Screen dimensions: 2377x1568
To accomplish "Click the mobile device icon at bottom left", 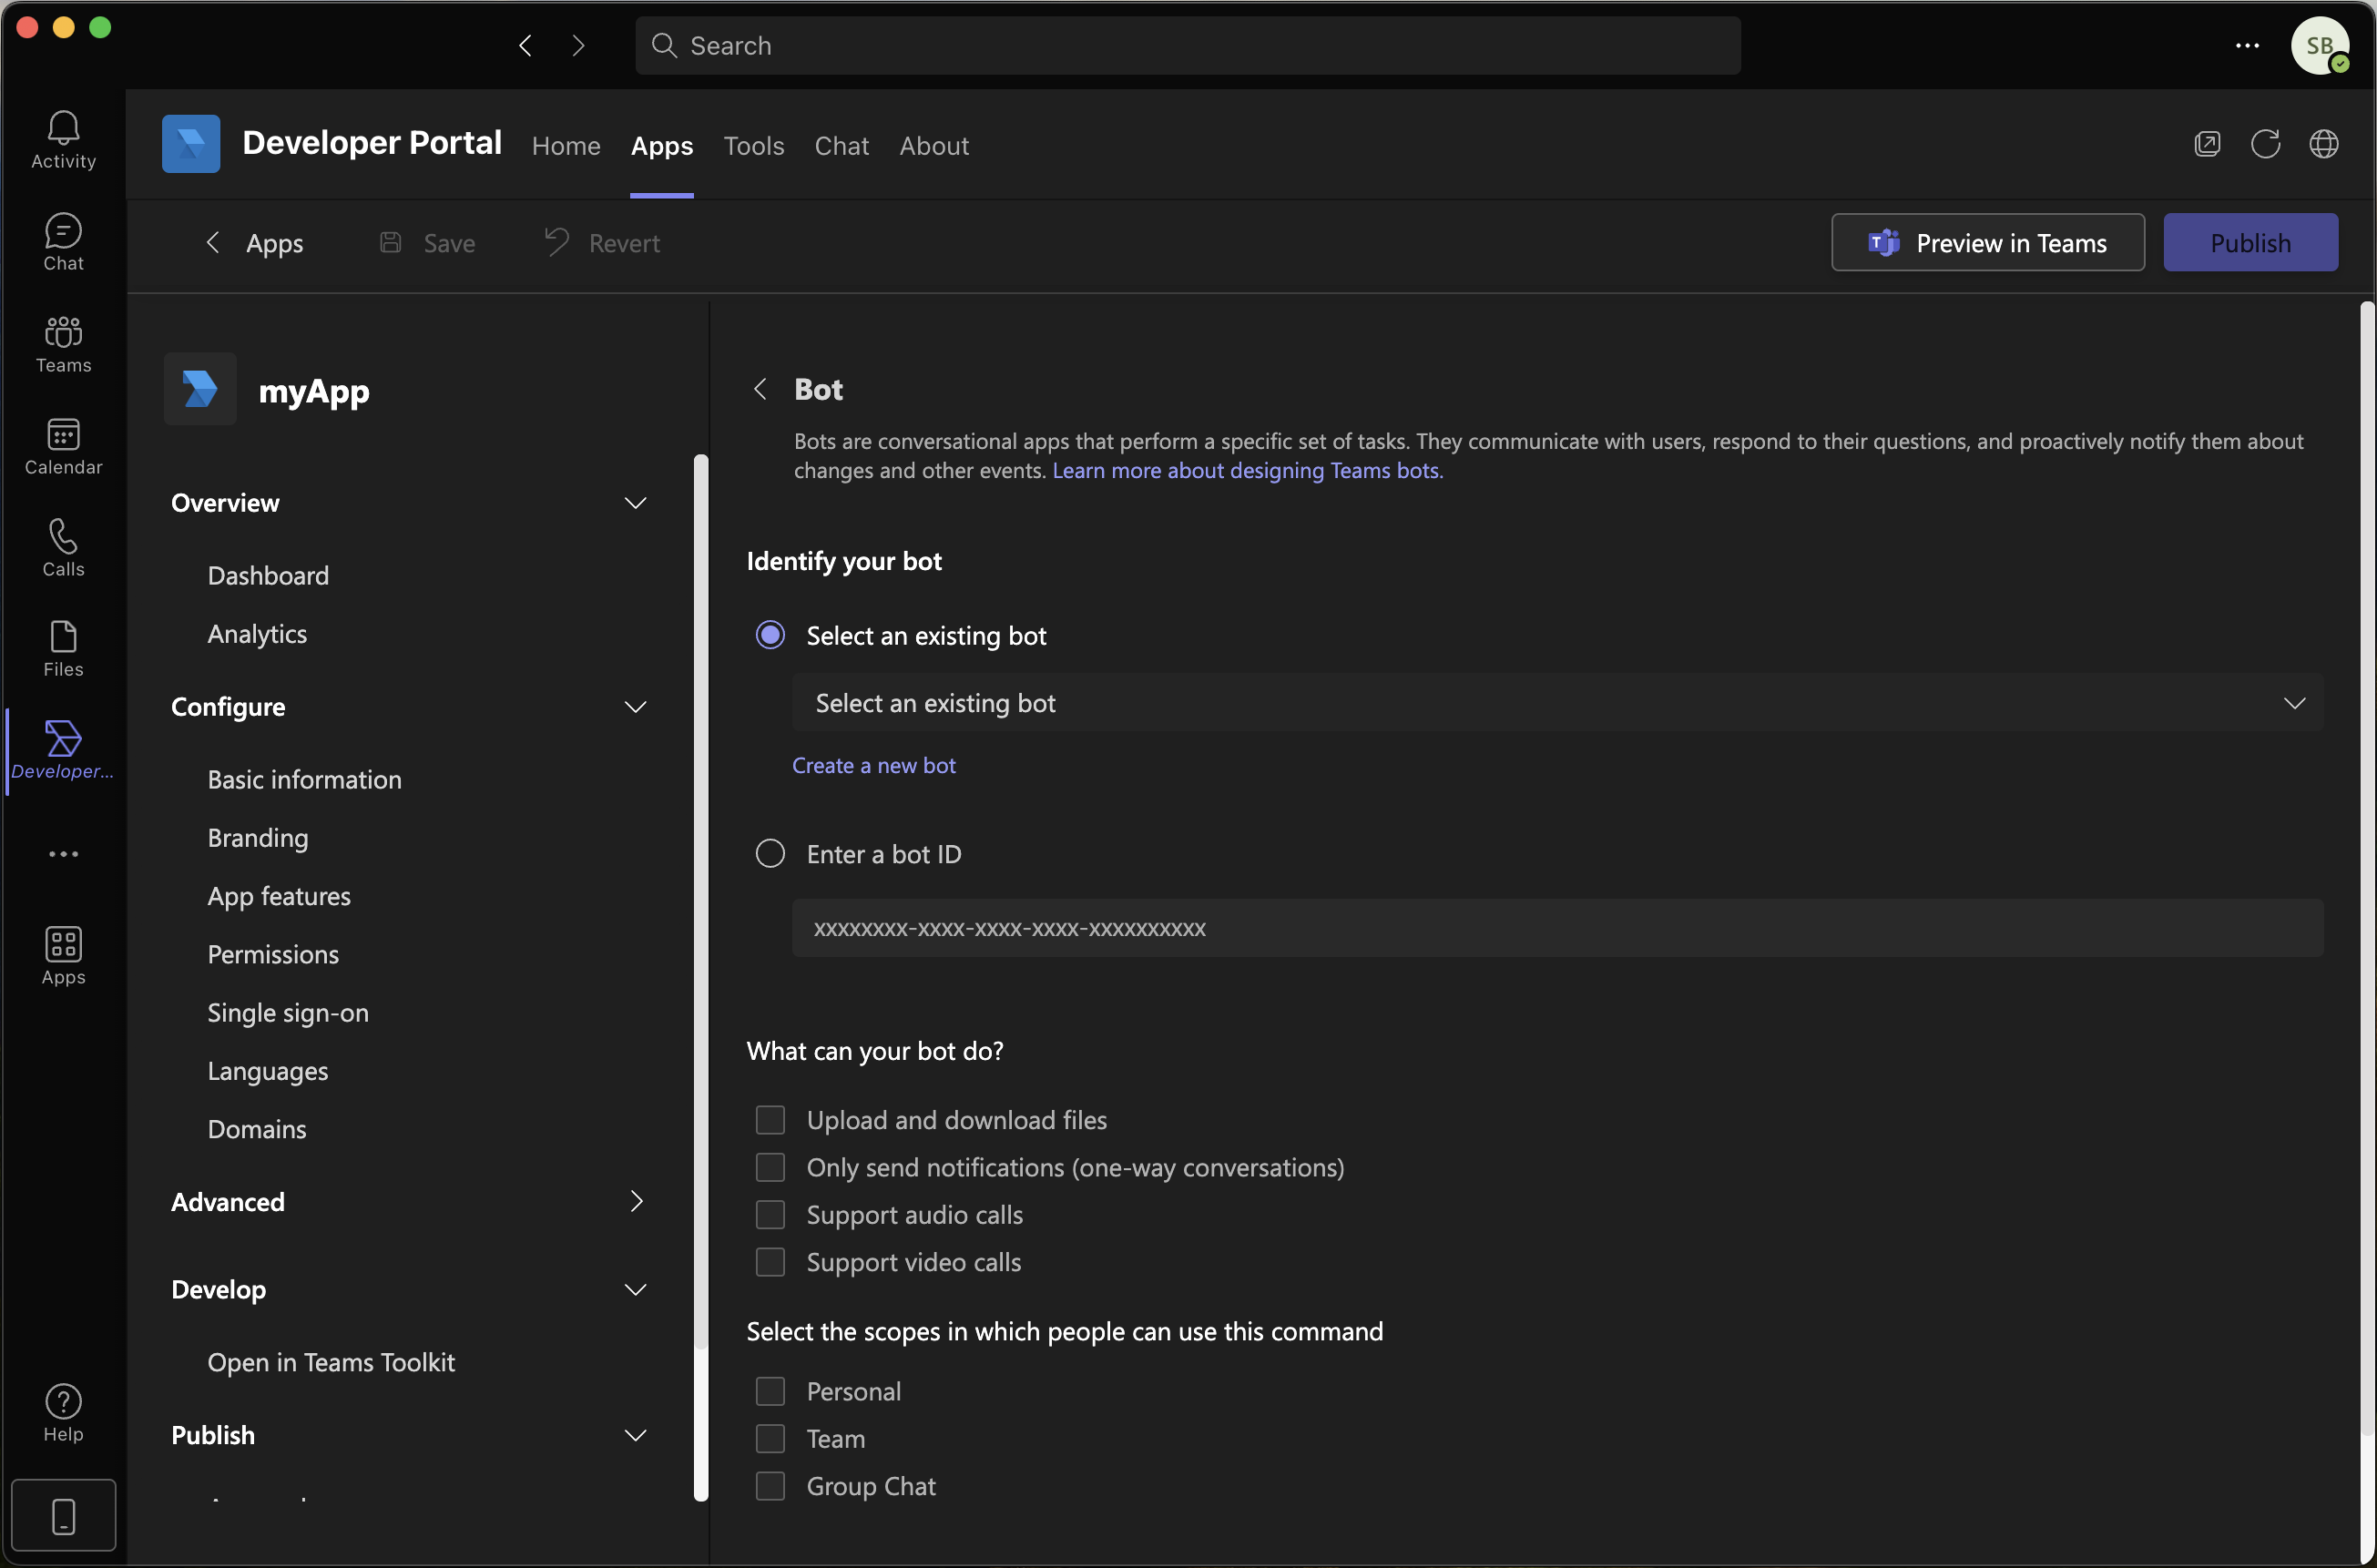I will (63, 1515).
